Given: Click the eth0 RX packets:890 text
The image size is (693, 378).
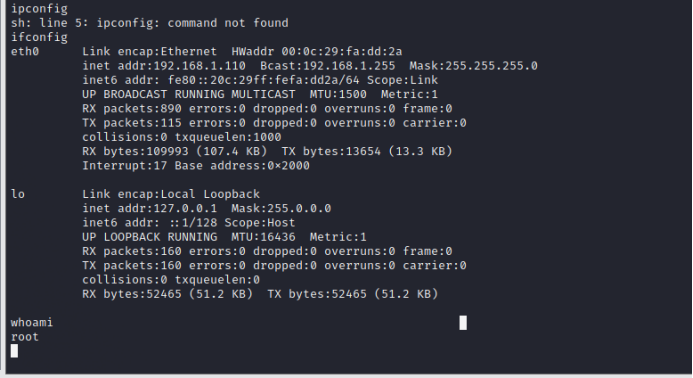Looking at the screenshot, I should tap(132, 109).
